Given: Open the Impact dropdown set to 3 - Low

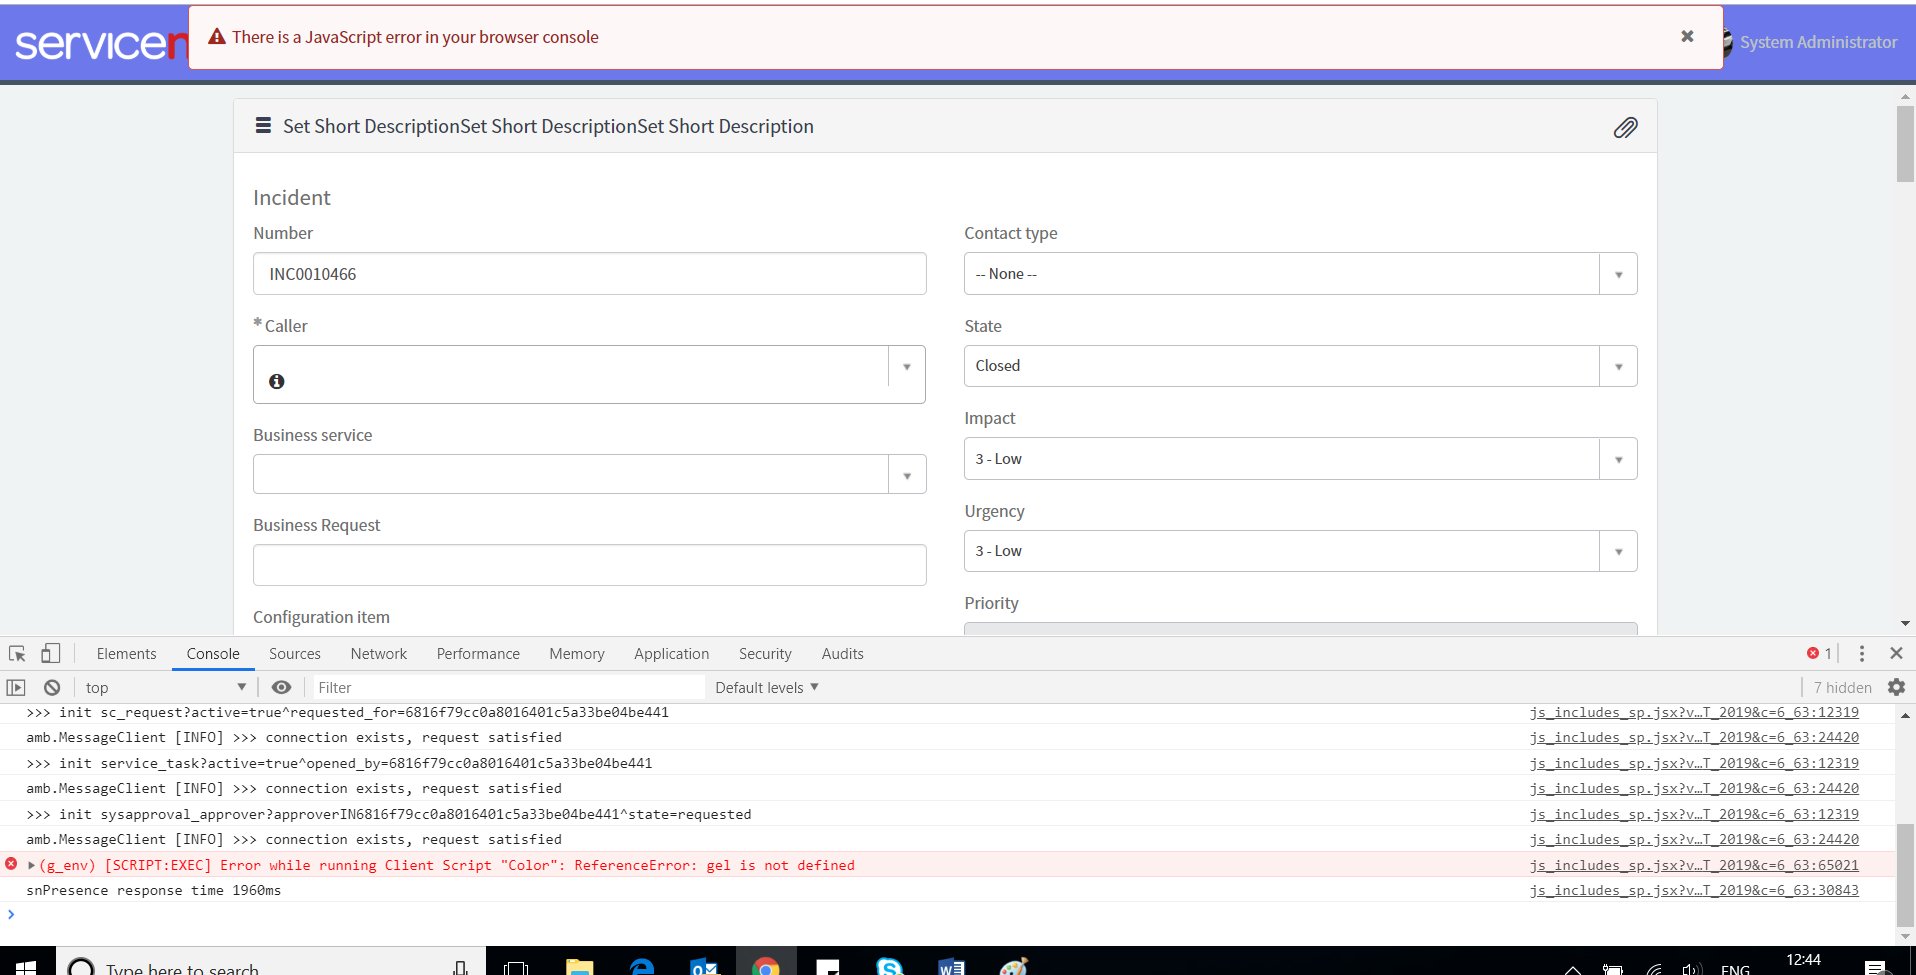Looking at the screenshot, I should coord(1618,459).
